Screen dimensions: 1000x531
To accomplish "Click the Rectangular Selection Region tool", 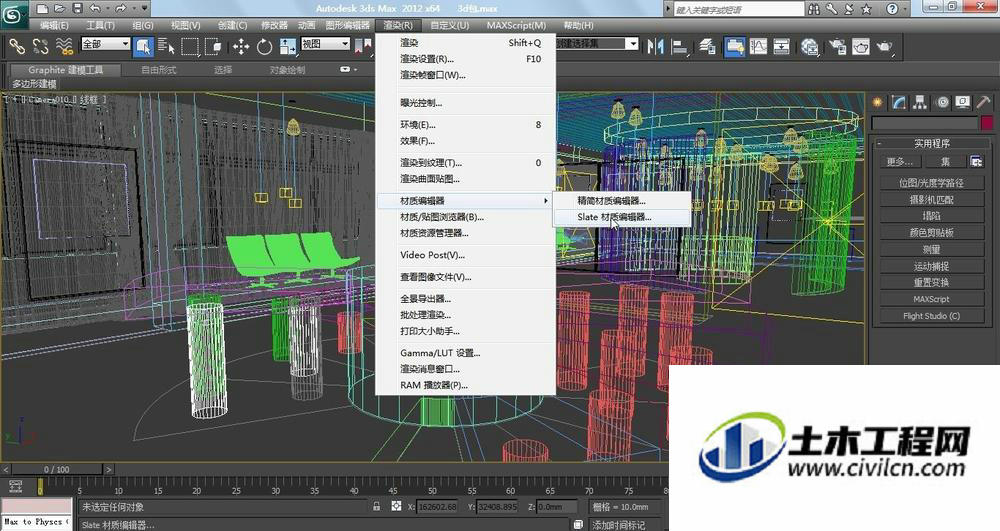I will point(190,46).
